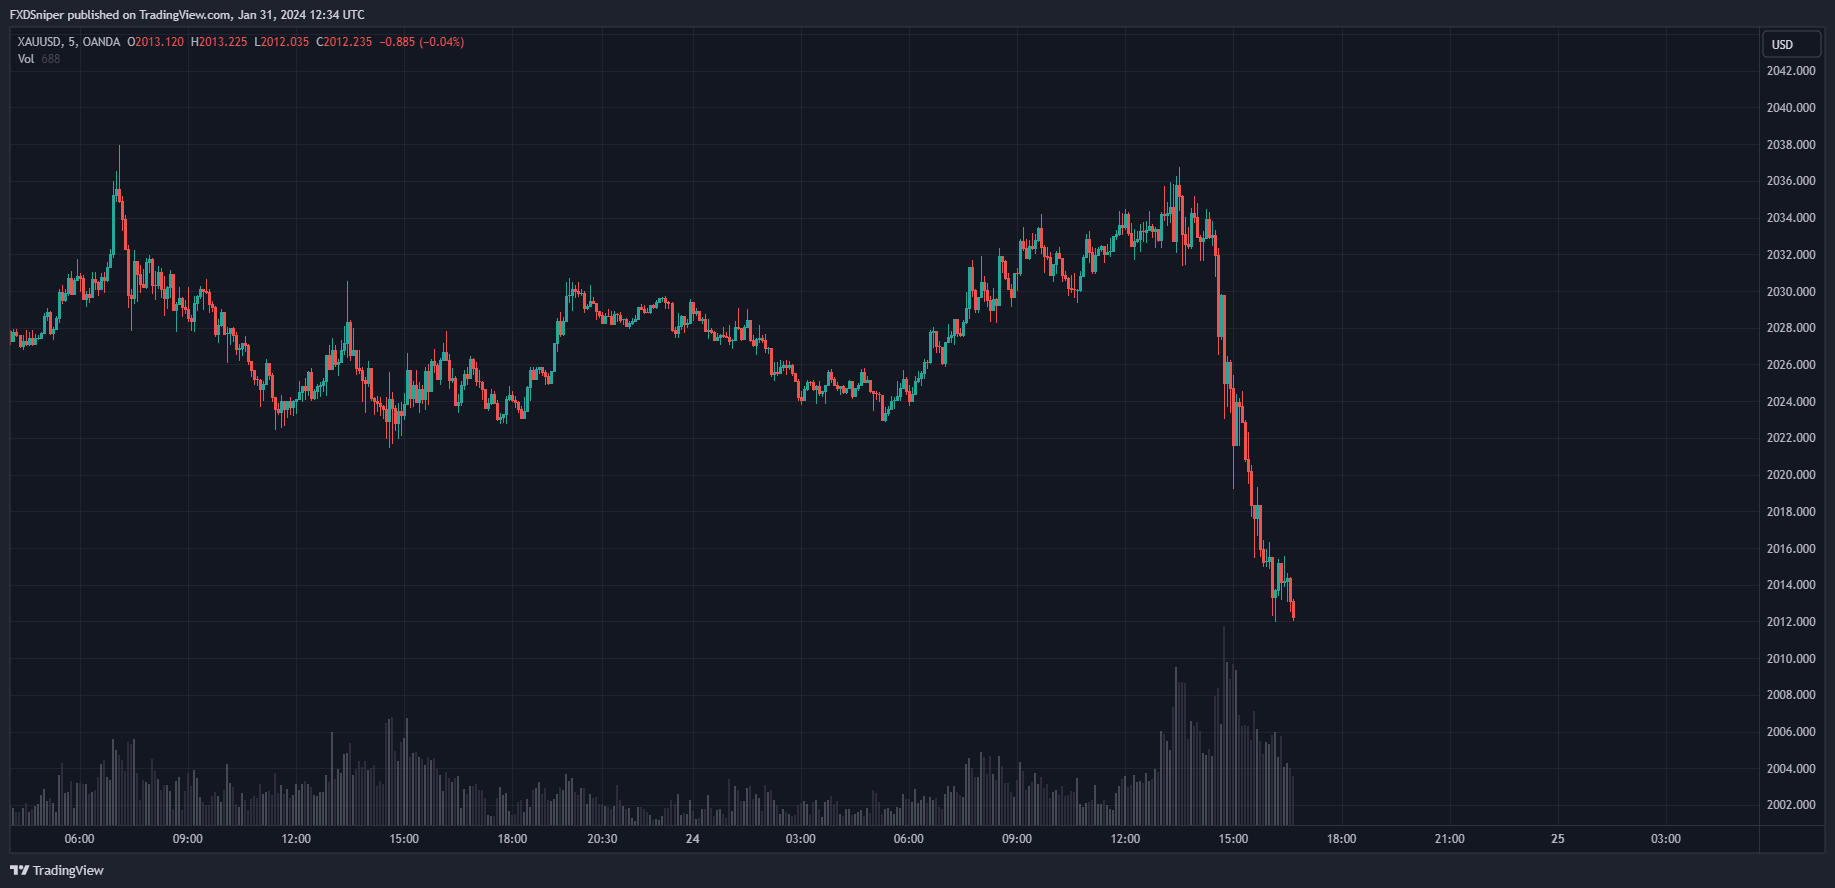The width and height of the screenshot is (1835, 888).
Task: Click the OANDA exchange label
Action: pos(101,42)
